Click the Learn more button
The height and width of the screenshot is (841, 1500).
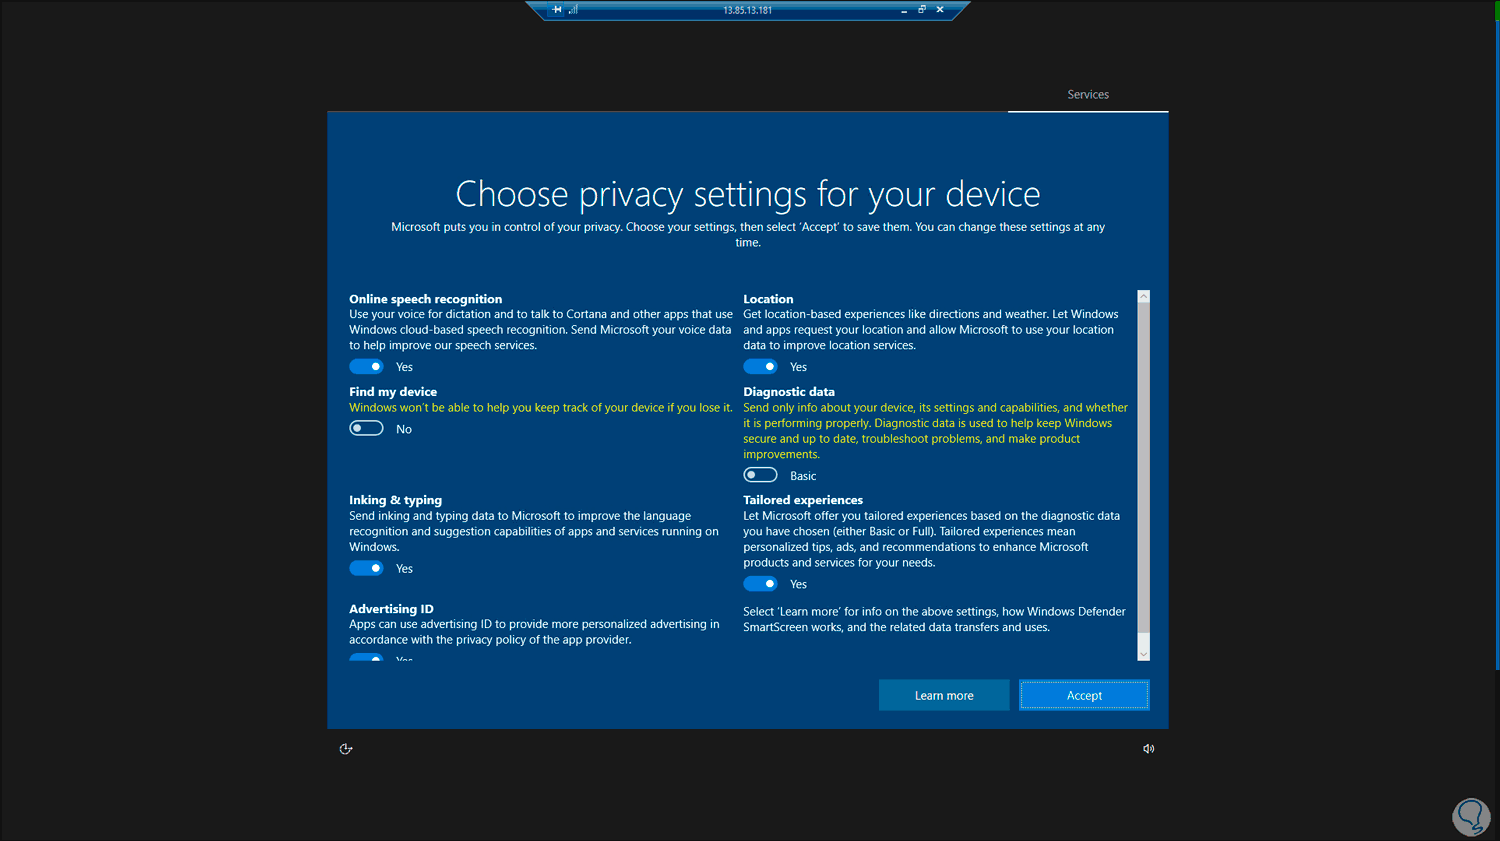[x=944, y=696]
